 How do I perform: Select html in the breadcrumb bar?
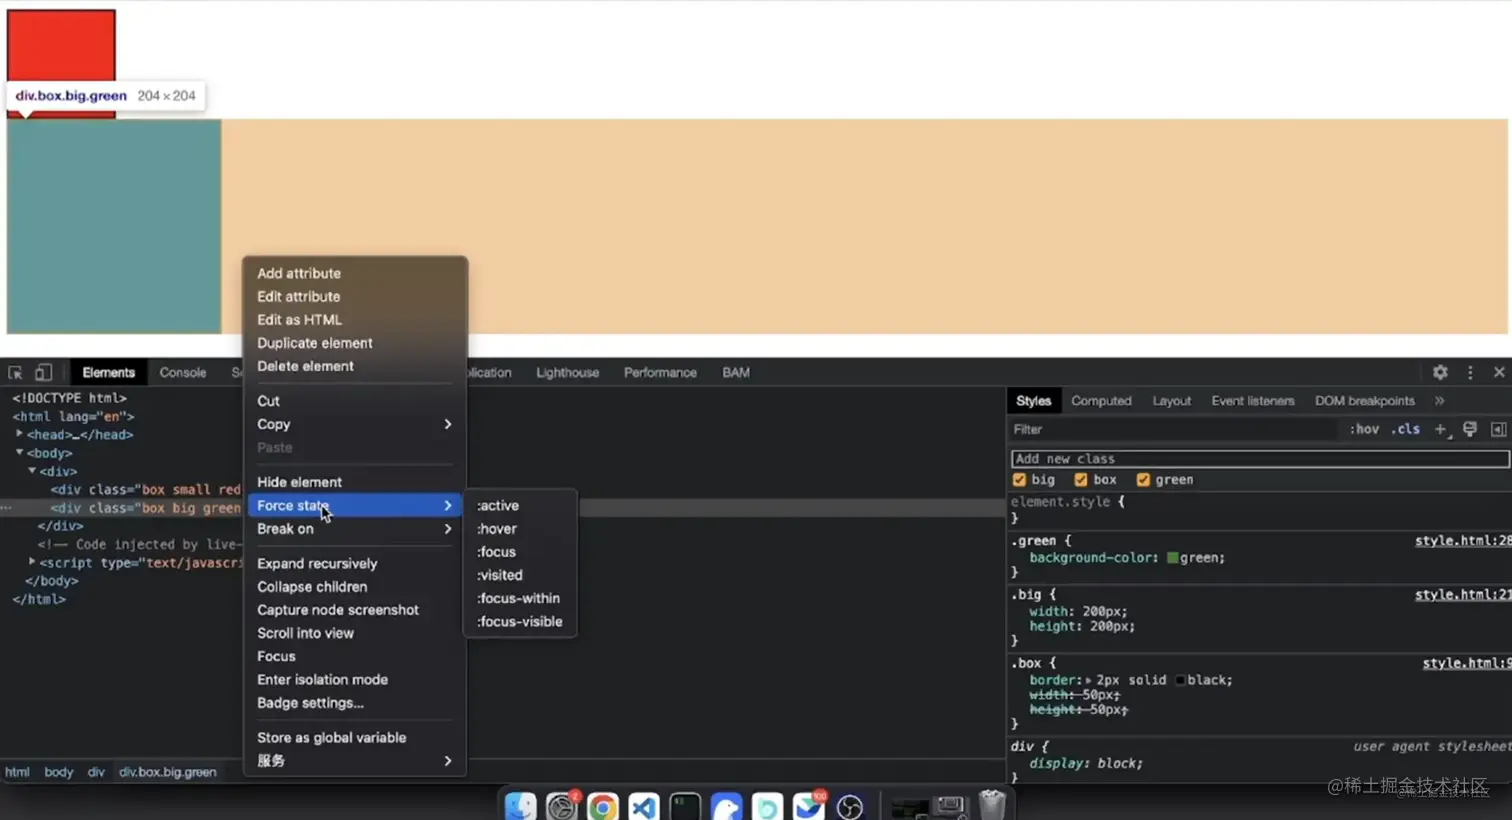[x=17, y=772]
